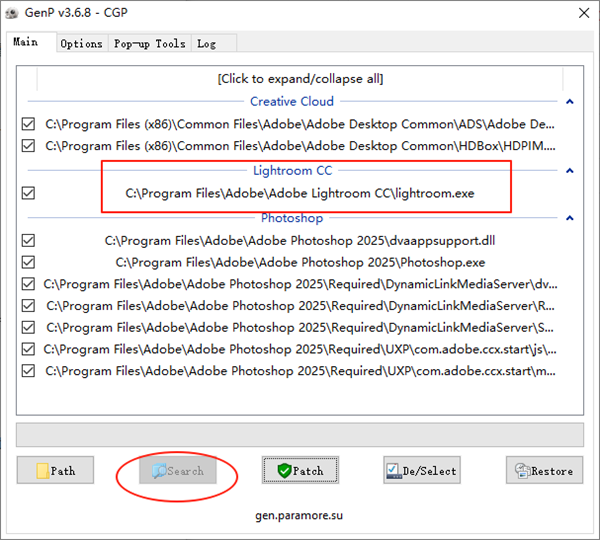This screenshot has width=600, height=540.
Task: Select the Photoshop group heading
Action: tap(292, 218)
